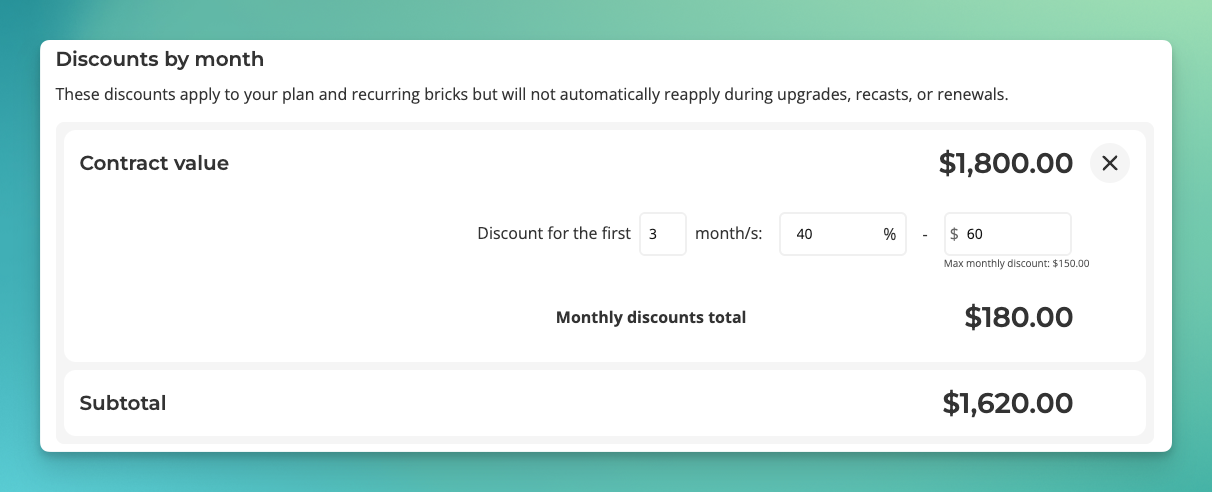Focus the percentage discount field showing 40
The image size is (1212, 492).
[x=842, y=234]
